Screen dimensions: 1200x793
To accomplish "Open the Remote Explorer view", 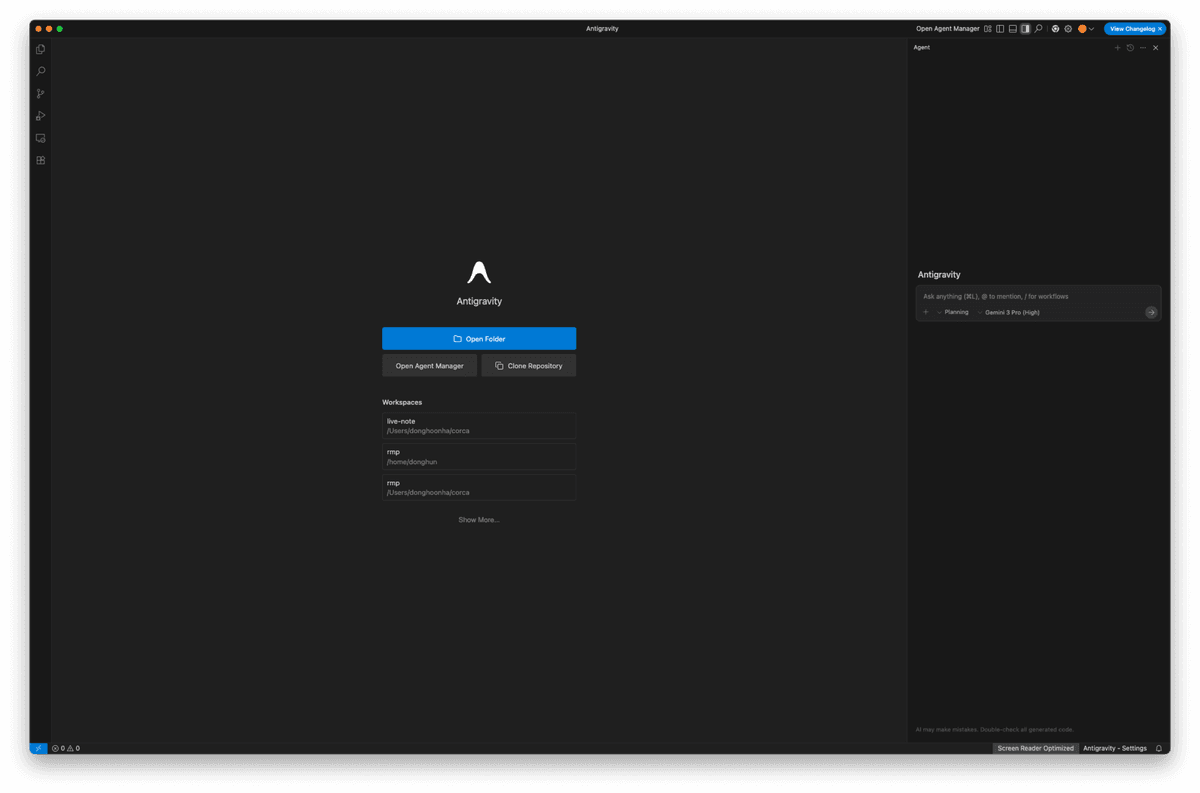I will click(40, 138).
